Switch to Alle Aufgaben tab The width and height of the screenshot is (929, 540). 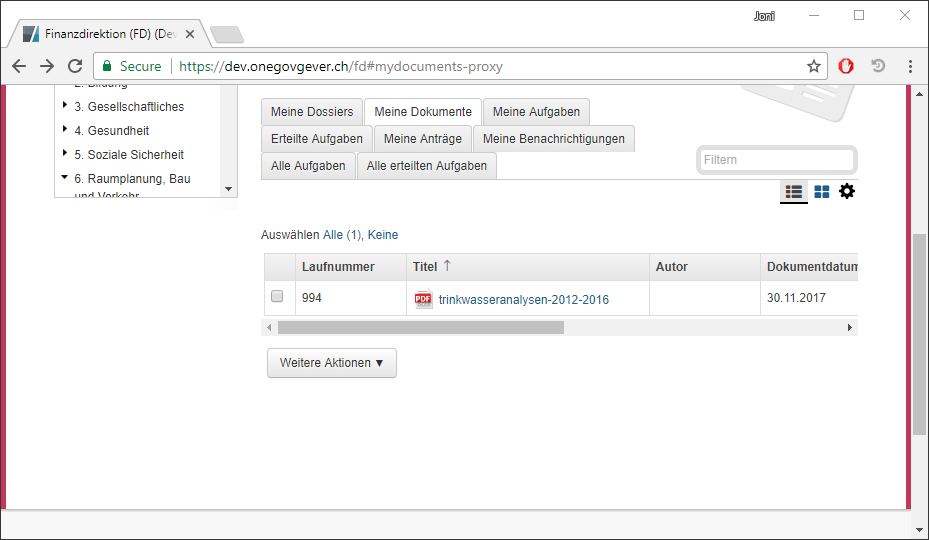point(308,166)
